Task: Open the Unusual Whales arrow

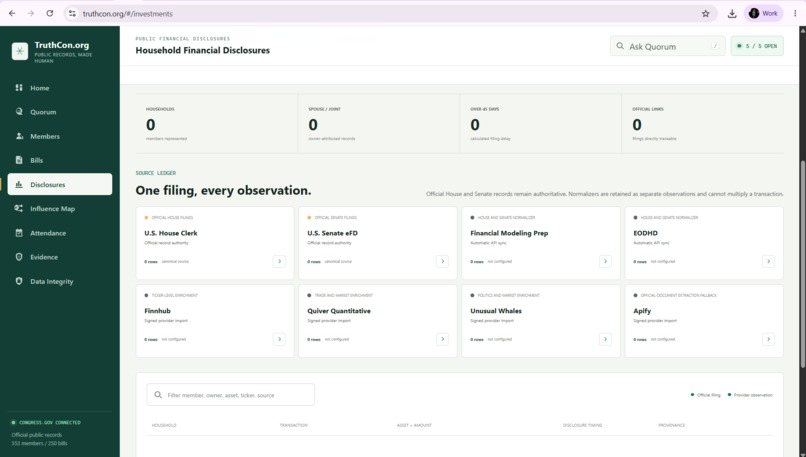Action: click(605, 339)
